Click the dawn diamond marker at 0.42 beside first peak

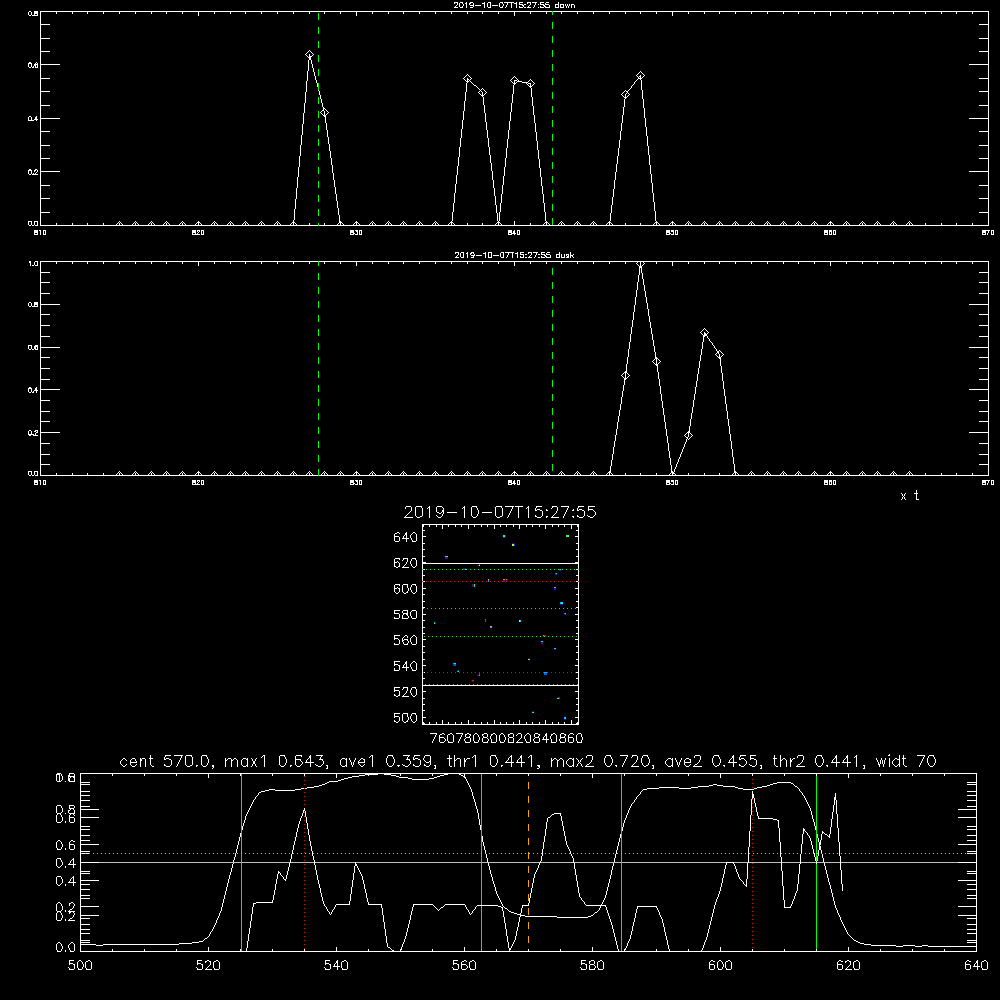[x=325, y=113]
